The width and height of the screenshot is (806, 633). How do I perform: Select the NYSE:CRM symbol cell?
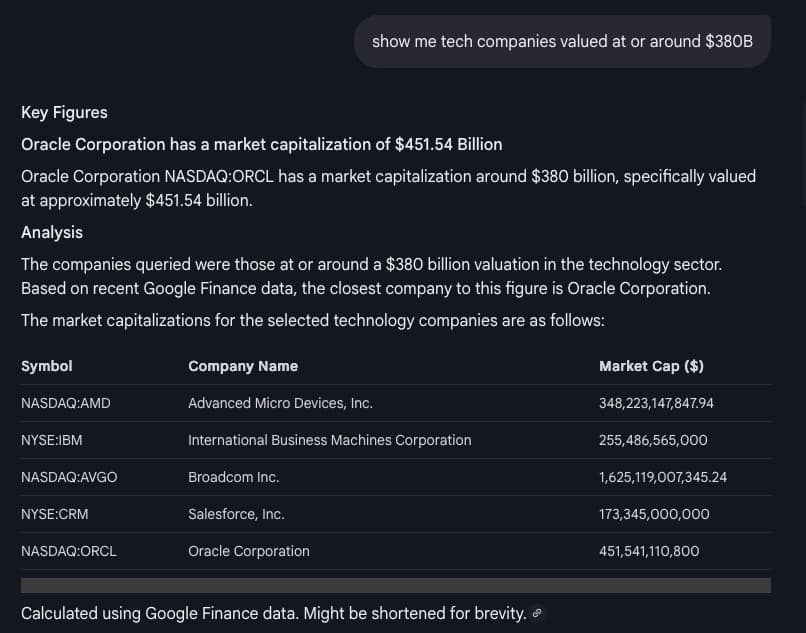tap(55, 514)
